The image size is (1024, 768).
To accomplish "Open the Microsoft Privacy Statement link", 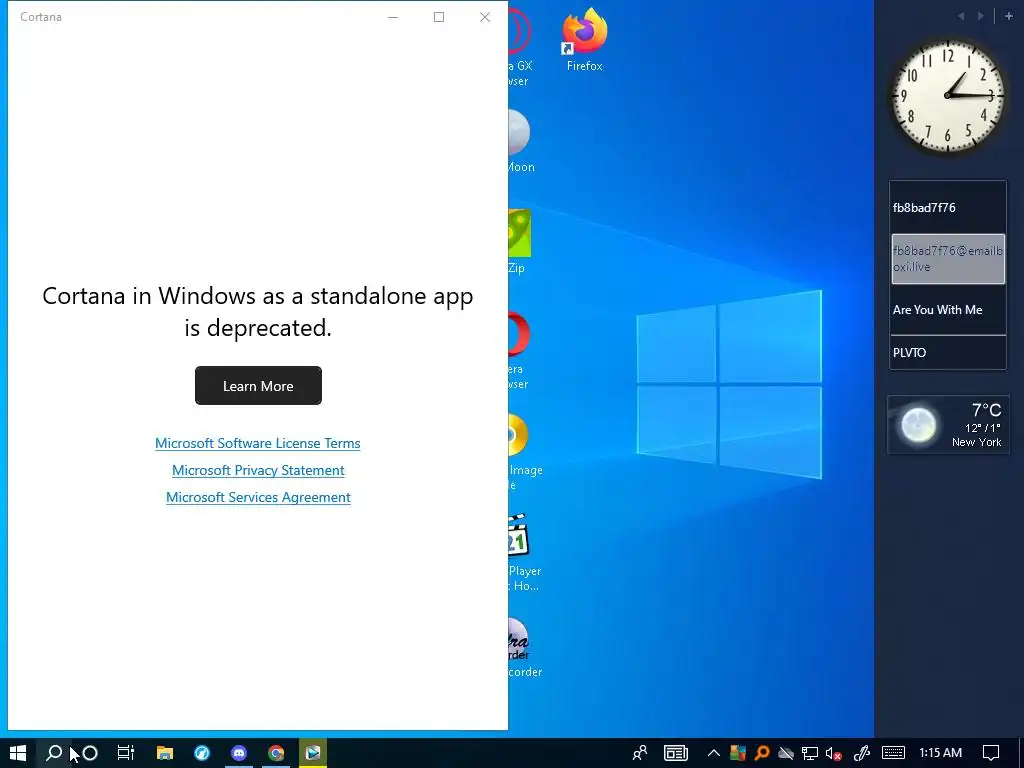I will pos(258,470).
